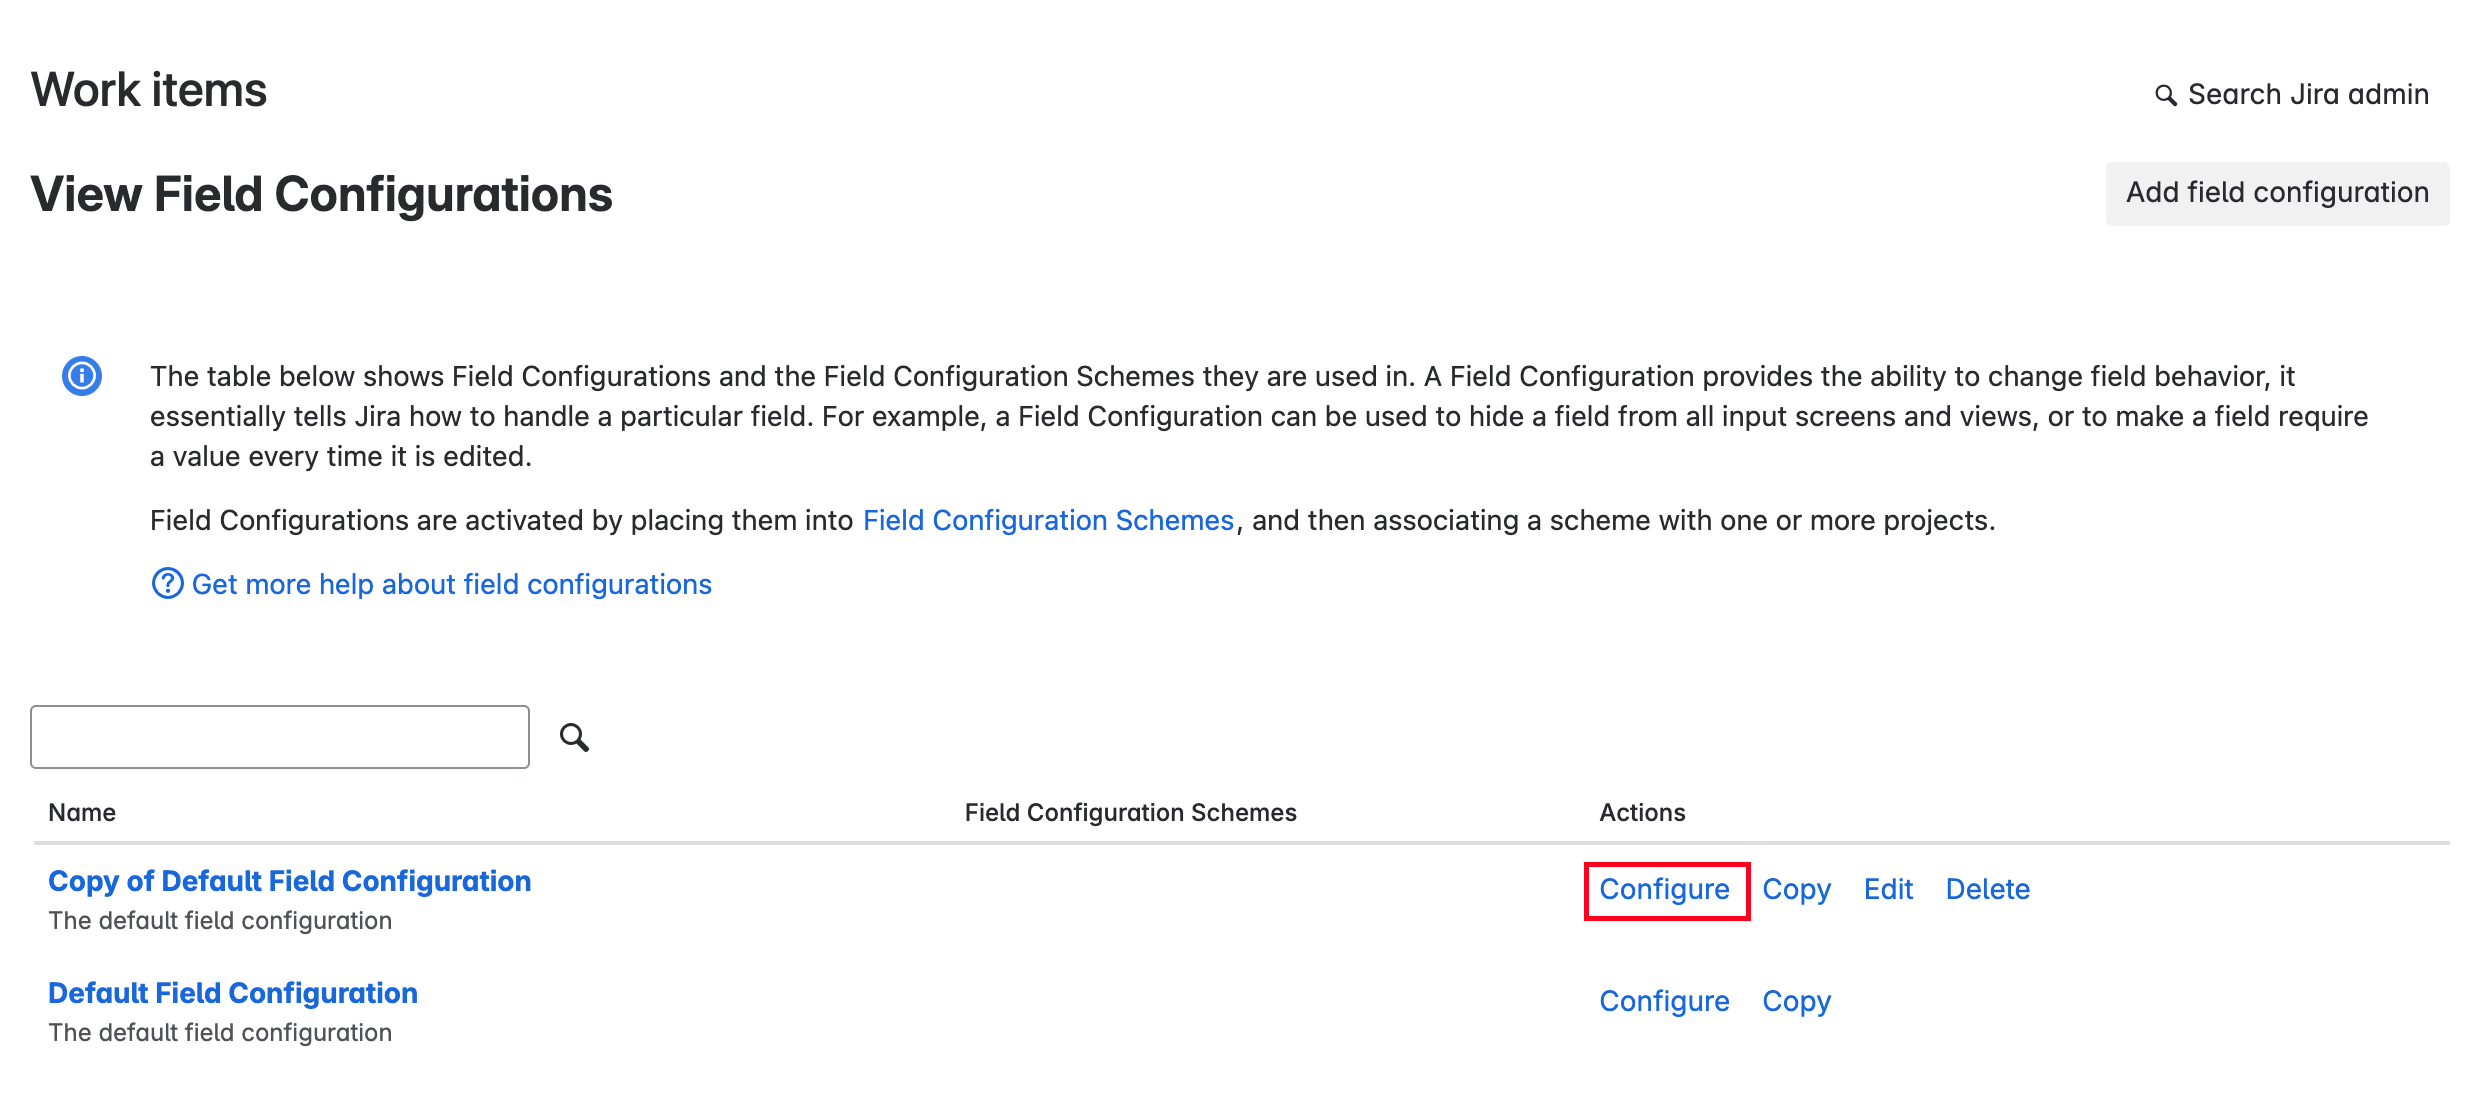Click the Actions column header
Image resolution: width=2490 pixels, height=1120 pixels.
click(x=1642, y=812)
